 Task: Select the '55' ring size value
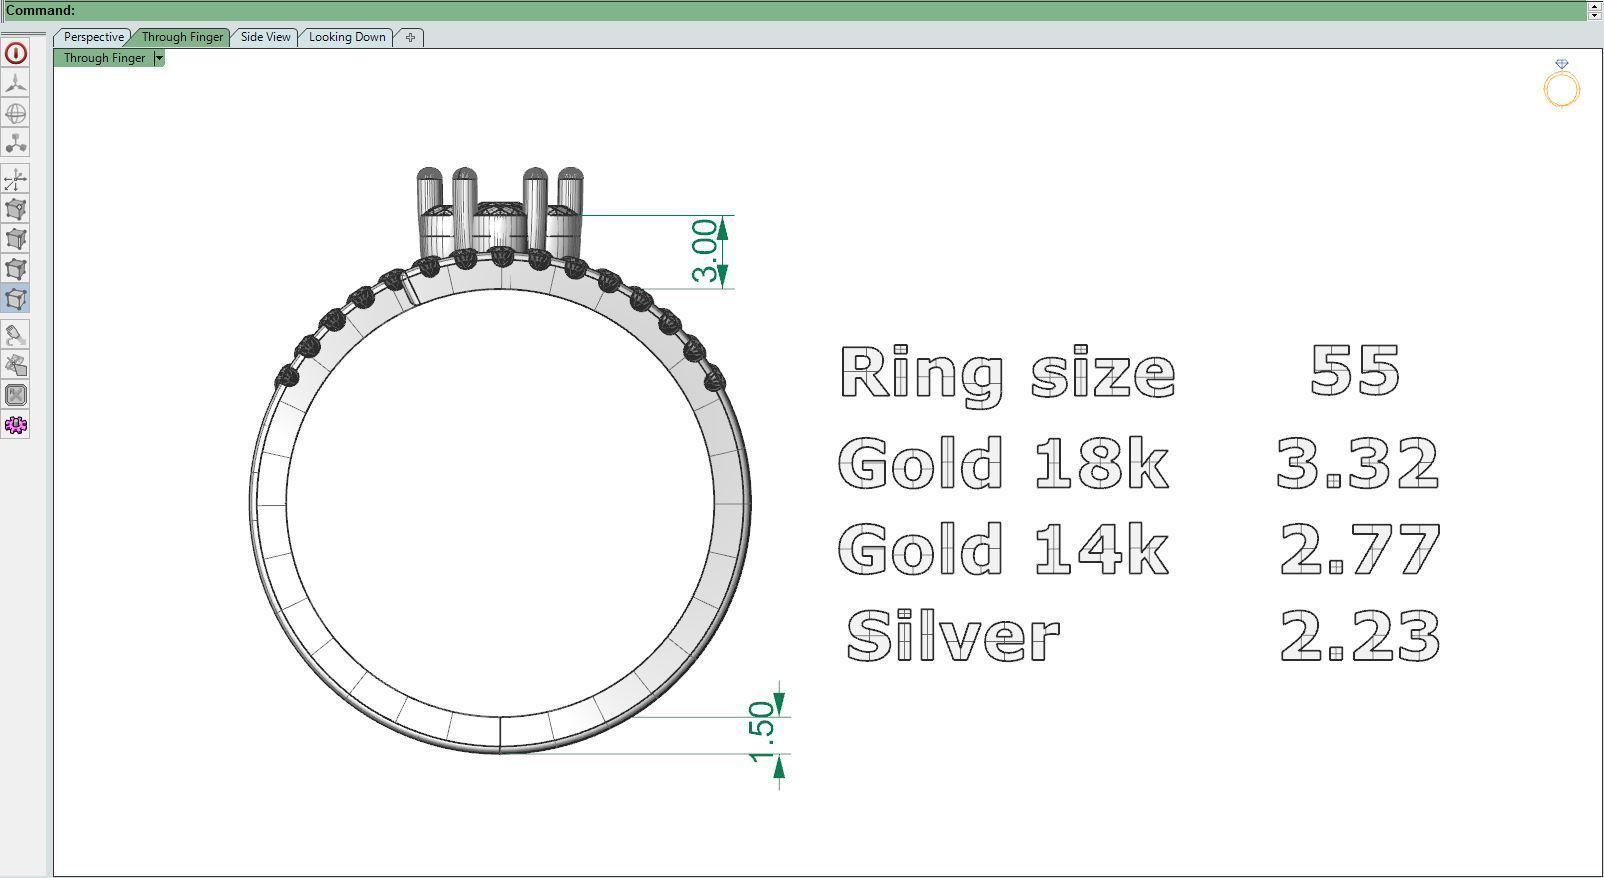1355,370
